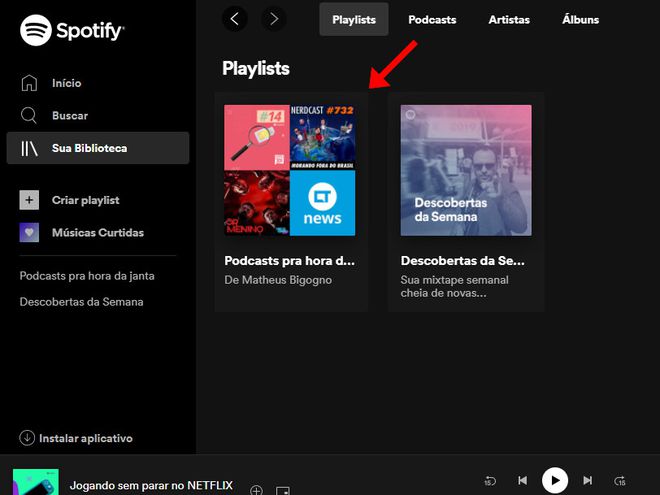The height and width of the screenshot is (495, 660).
Task: Select Sua Biblioteca in sidebar
Action: point(98,148)
